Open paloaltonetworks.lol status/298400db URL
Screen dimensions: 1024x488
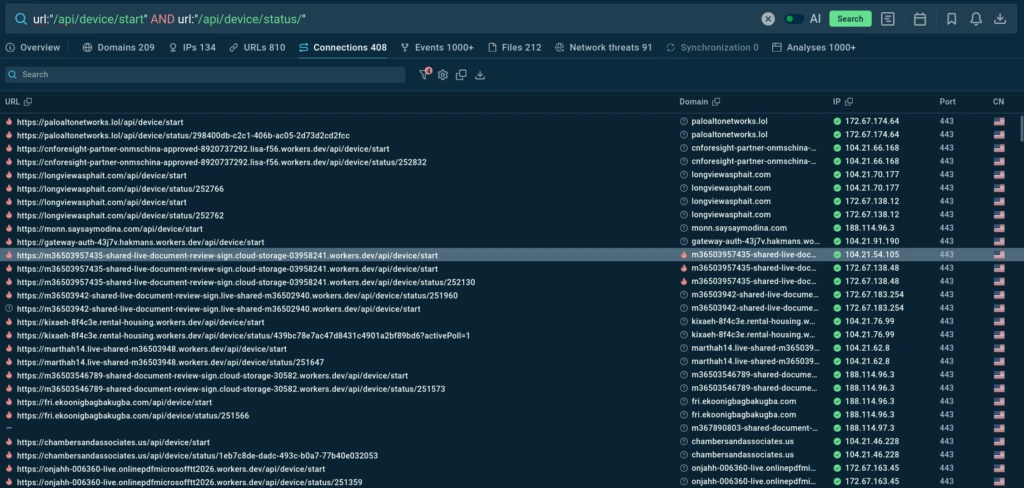coord(183,135)
